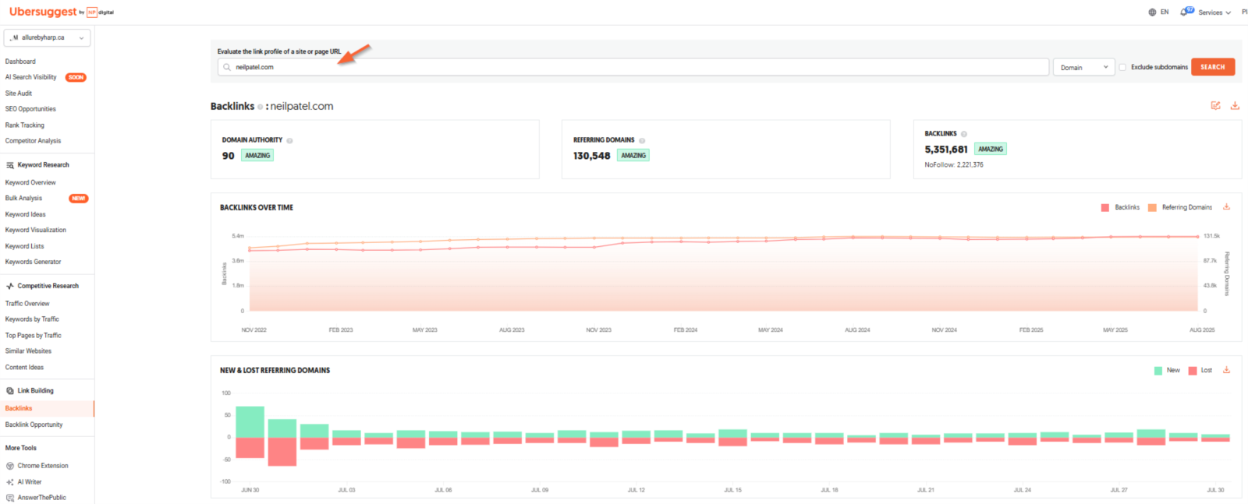Toggle the Referring Domains legend swatch

1152,208
